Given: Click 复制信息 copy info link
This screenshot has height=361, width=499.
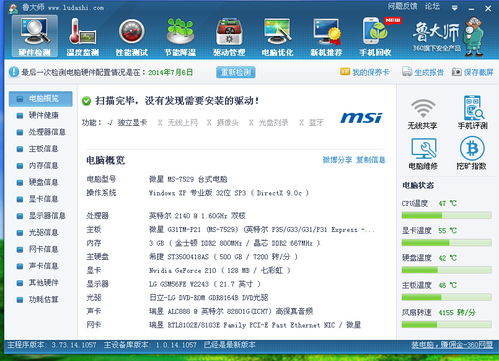Looking at the screenshot, I should coord(371,160).
